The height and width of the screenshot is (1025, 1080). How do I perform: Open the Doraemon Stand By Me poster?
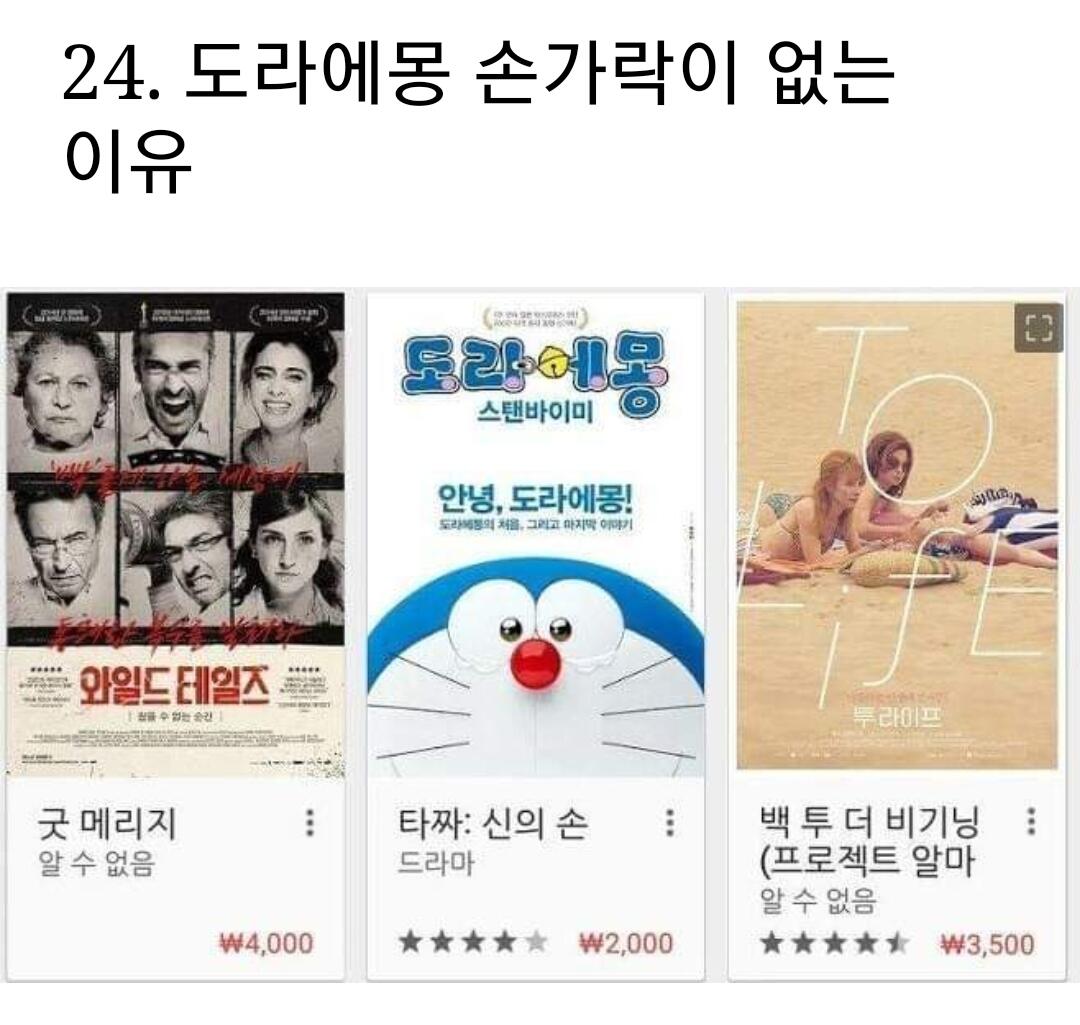536,535
